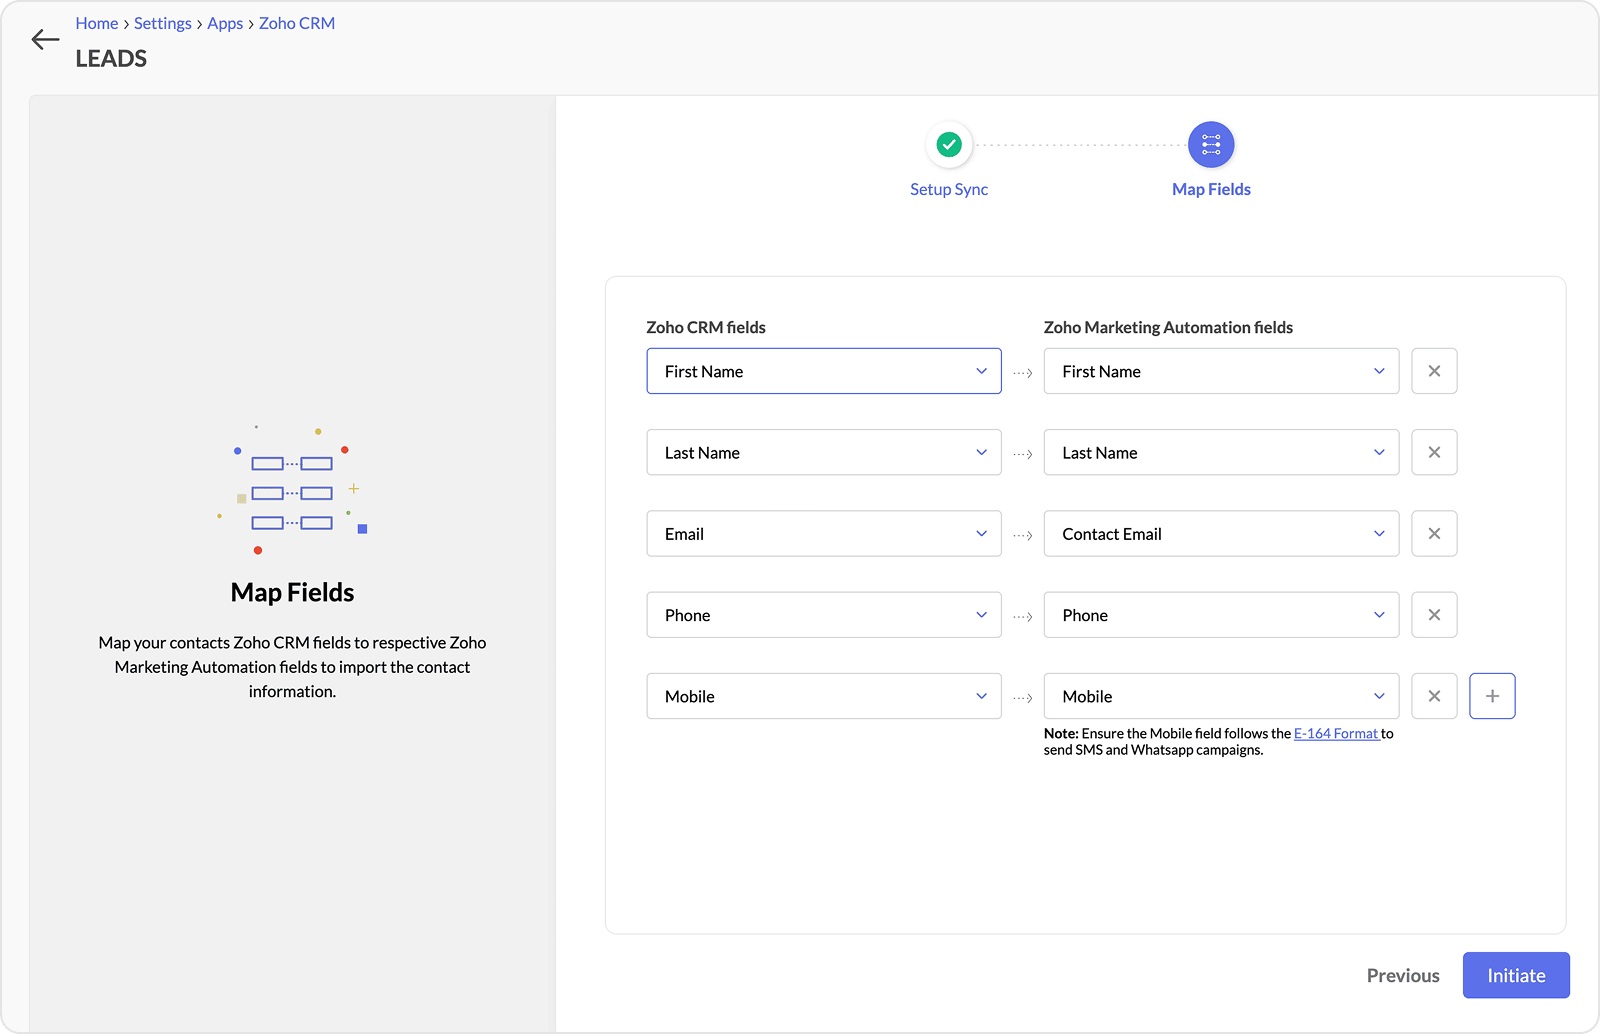Remove the Mobile mapping row
The image size is (1600, 1034).
tap(1434, 696)
